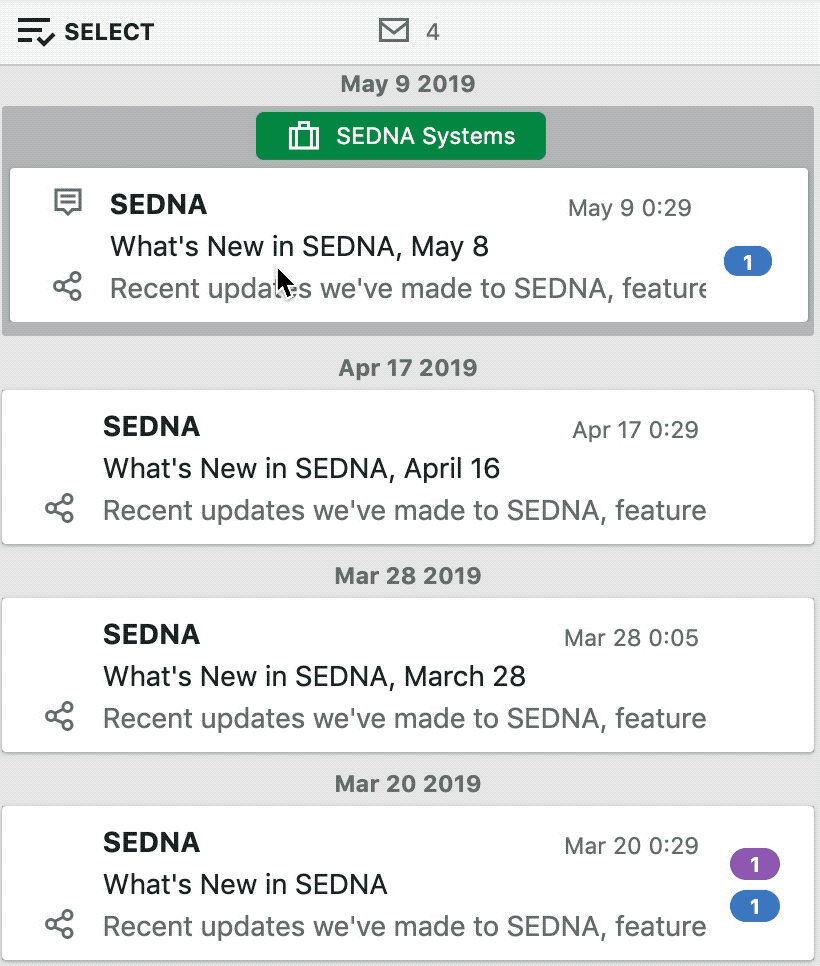The image size is (820, 966).
Task: Open the SEDNA Systems green tag
Action: click(x=400, y=136)
